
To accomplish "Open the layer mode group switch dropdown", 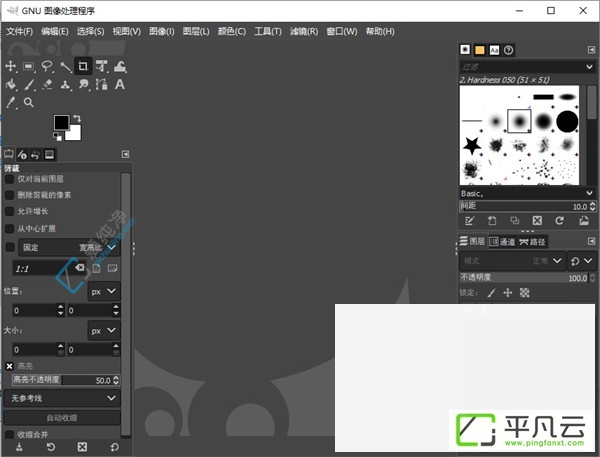I will [581, 261].
